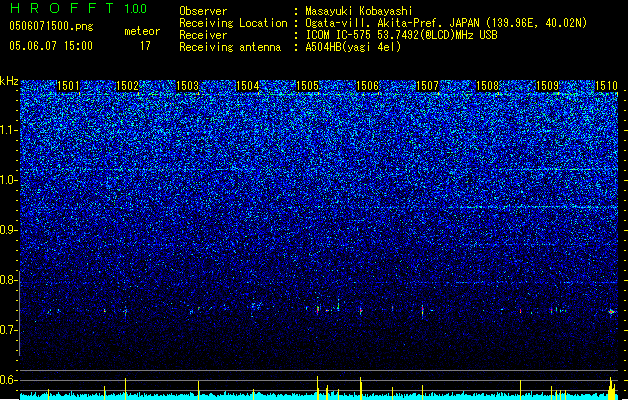Click the 1502 time marker
Image resolution: width=629 pixels, height=400 pixels.
[x=127, y=86]
